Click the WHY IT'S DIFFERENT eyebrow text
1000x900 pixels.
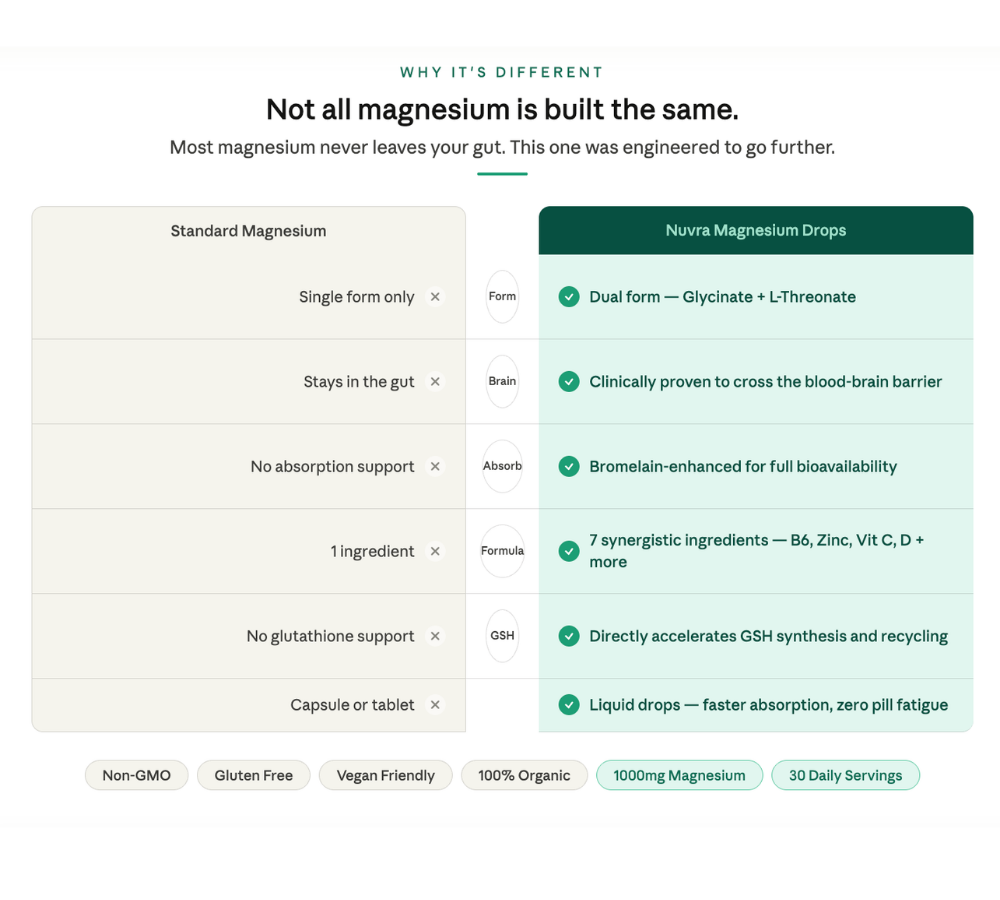pyautogui.click(x=502, y=72)
